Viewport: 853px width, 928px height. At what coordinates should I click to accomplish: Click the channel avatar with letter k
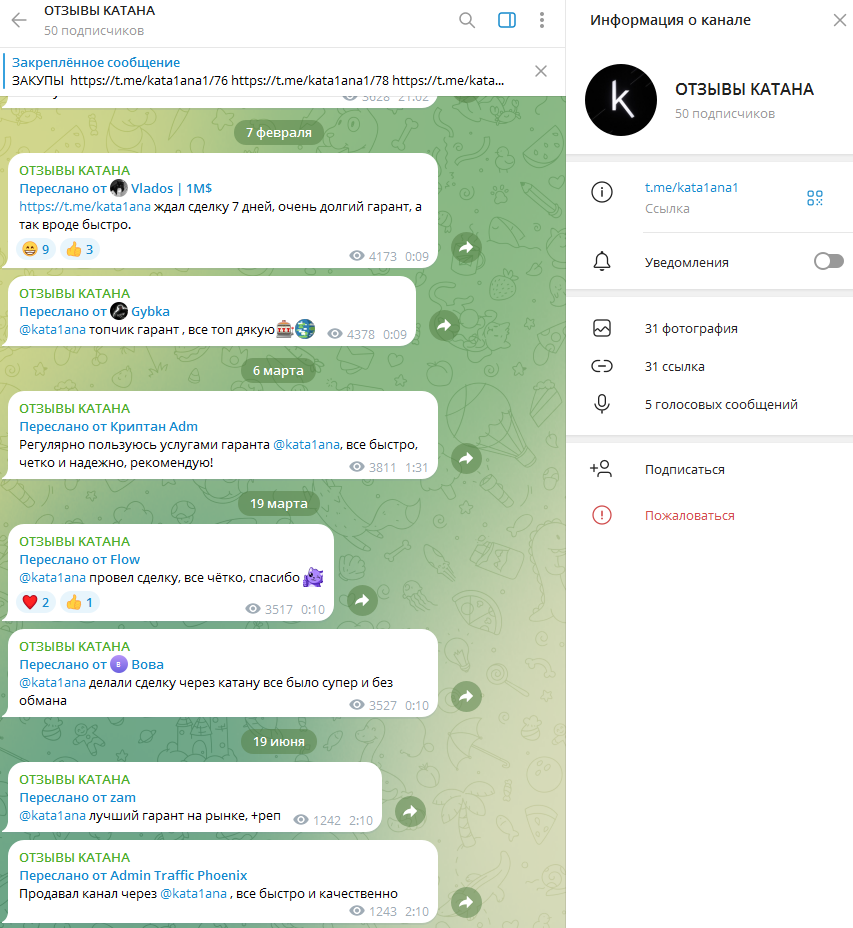pyautogui.click(x=620, y=99)
